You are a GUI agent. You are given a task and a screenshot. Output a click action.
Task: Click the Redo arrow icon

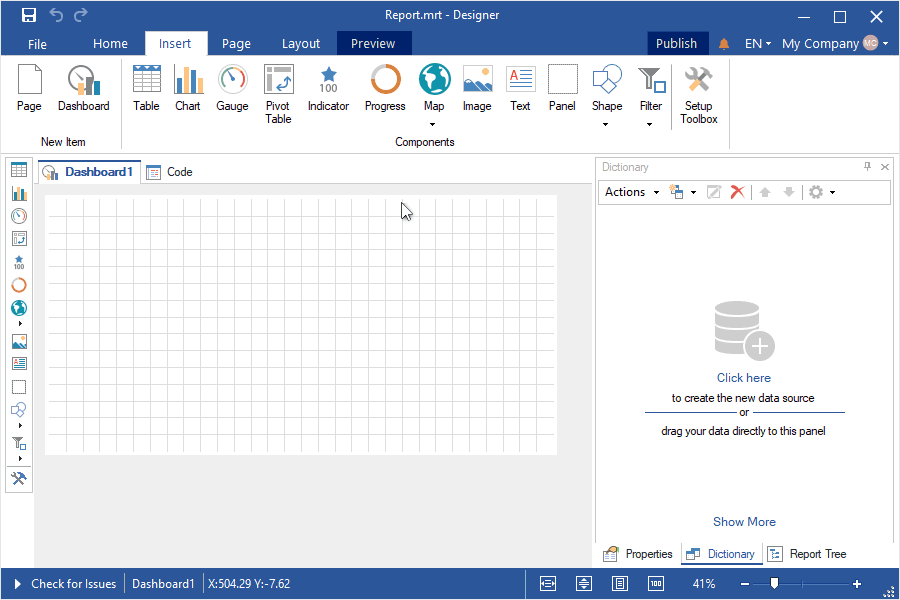tap(81, 15)
